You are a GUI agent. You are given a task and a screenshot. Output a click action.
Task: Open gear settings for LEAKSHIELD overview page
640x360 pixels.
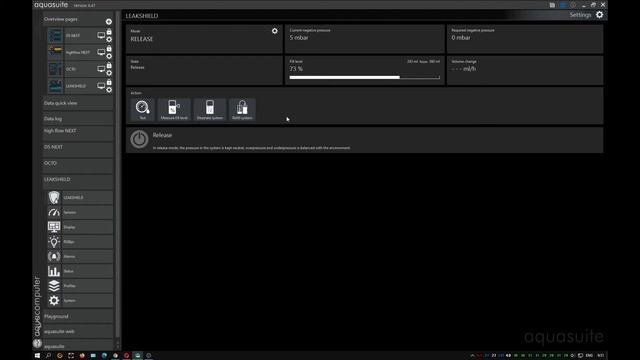(x=109, y=90)
